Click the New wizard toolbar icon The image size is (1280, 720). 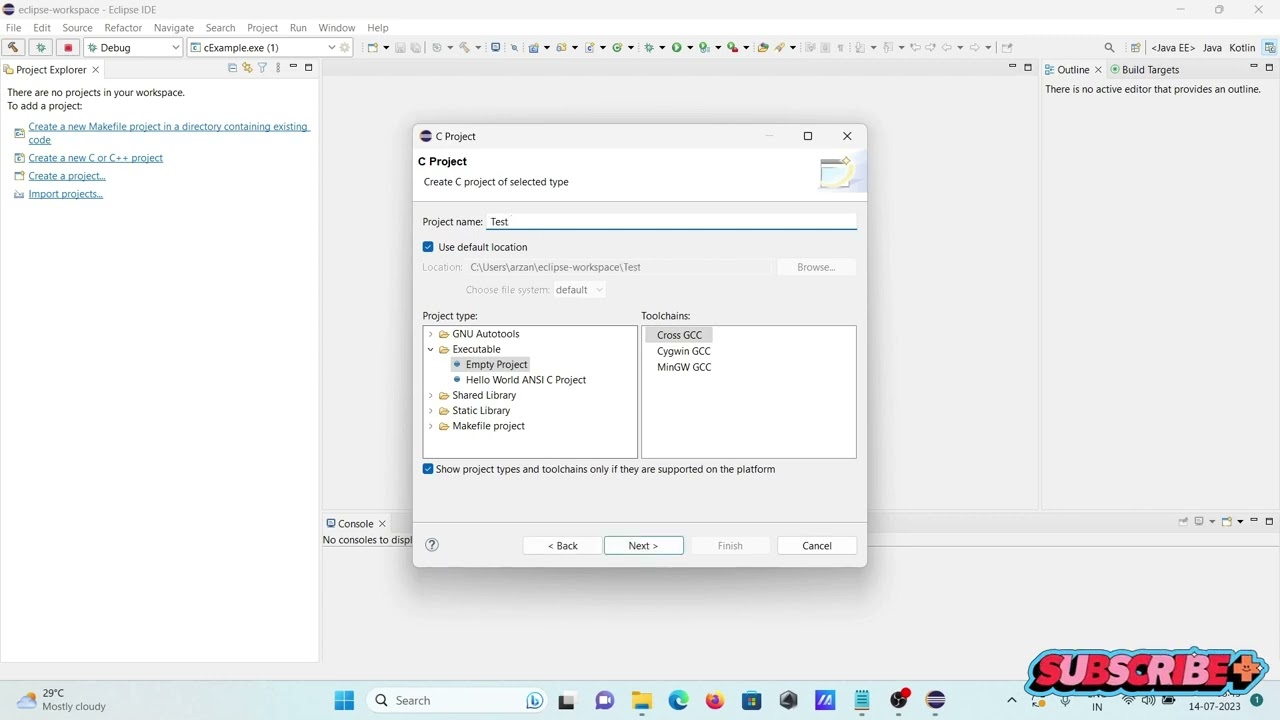click(x=373, y=47)
